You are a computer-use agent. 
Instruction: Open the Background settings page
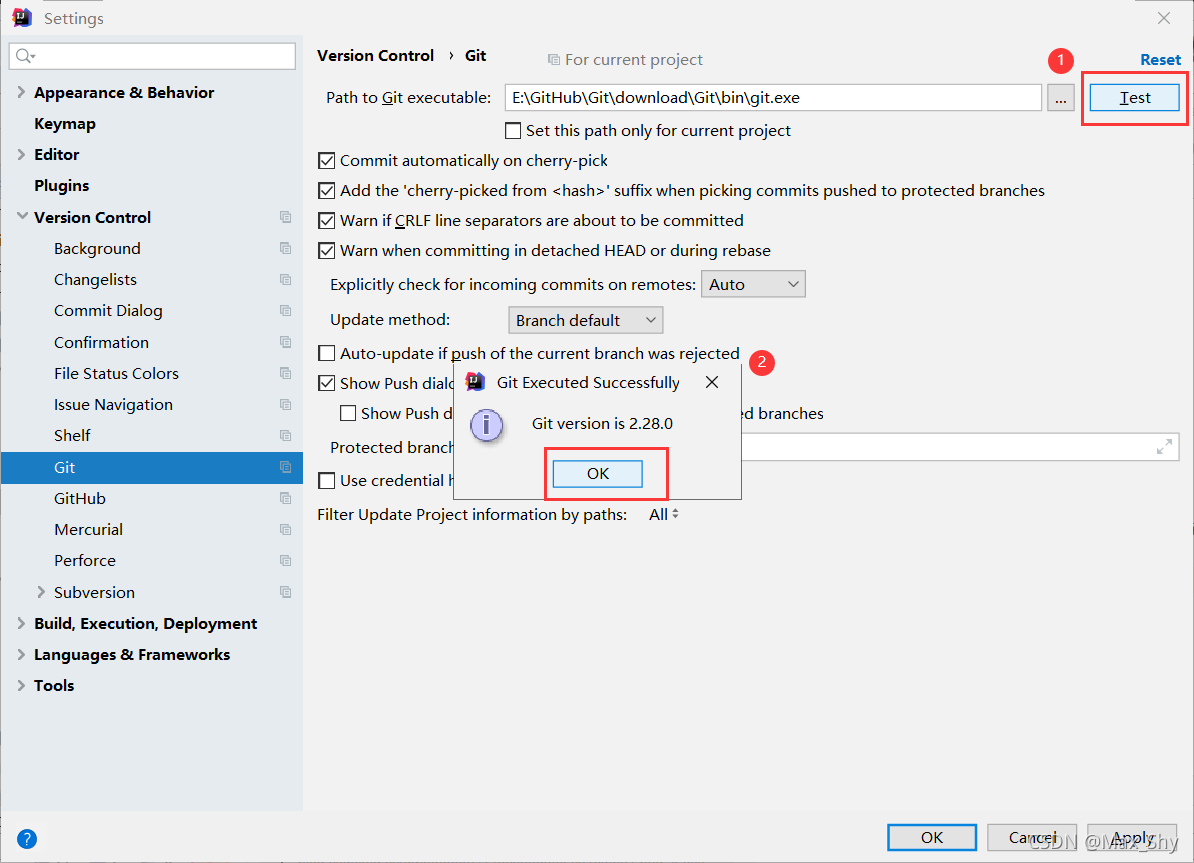click(x=97, y=249)
